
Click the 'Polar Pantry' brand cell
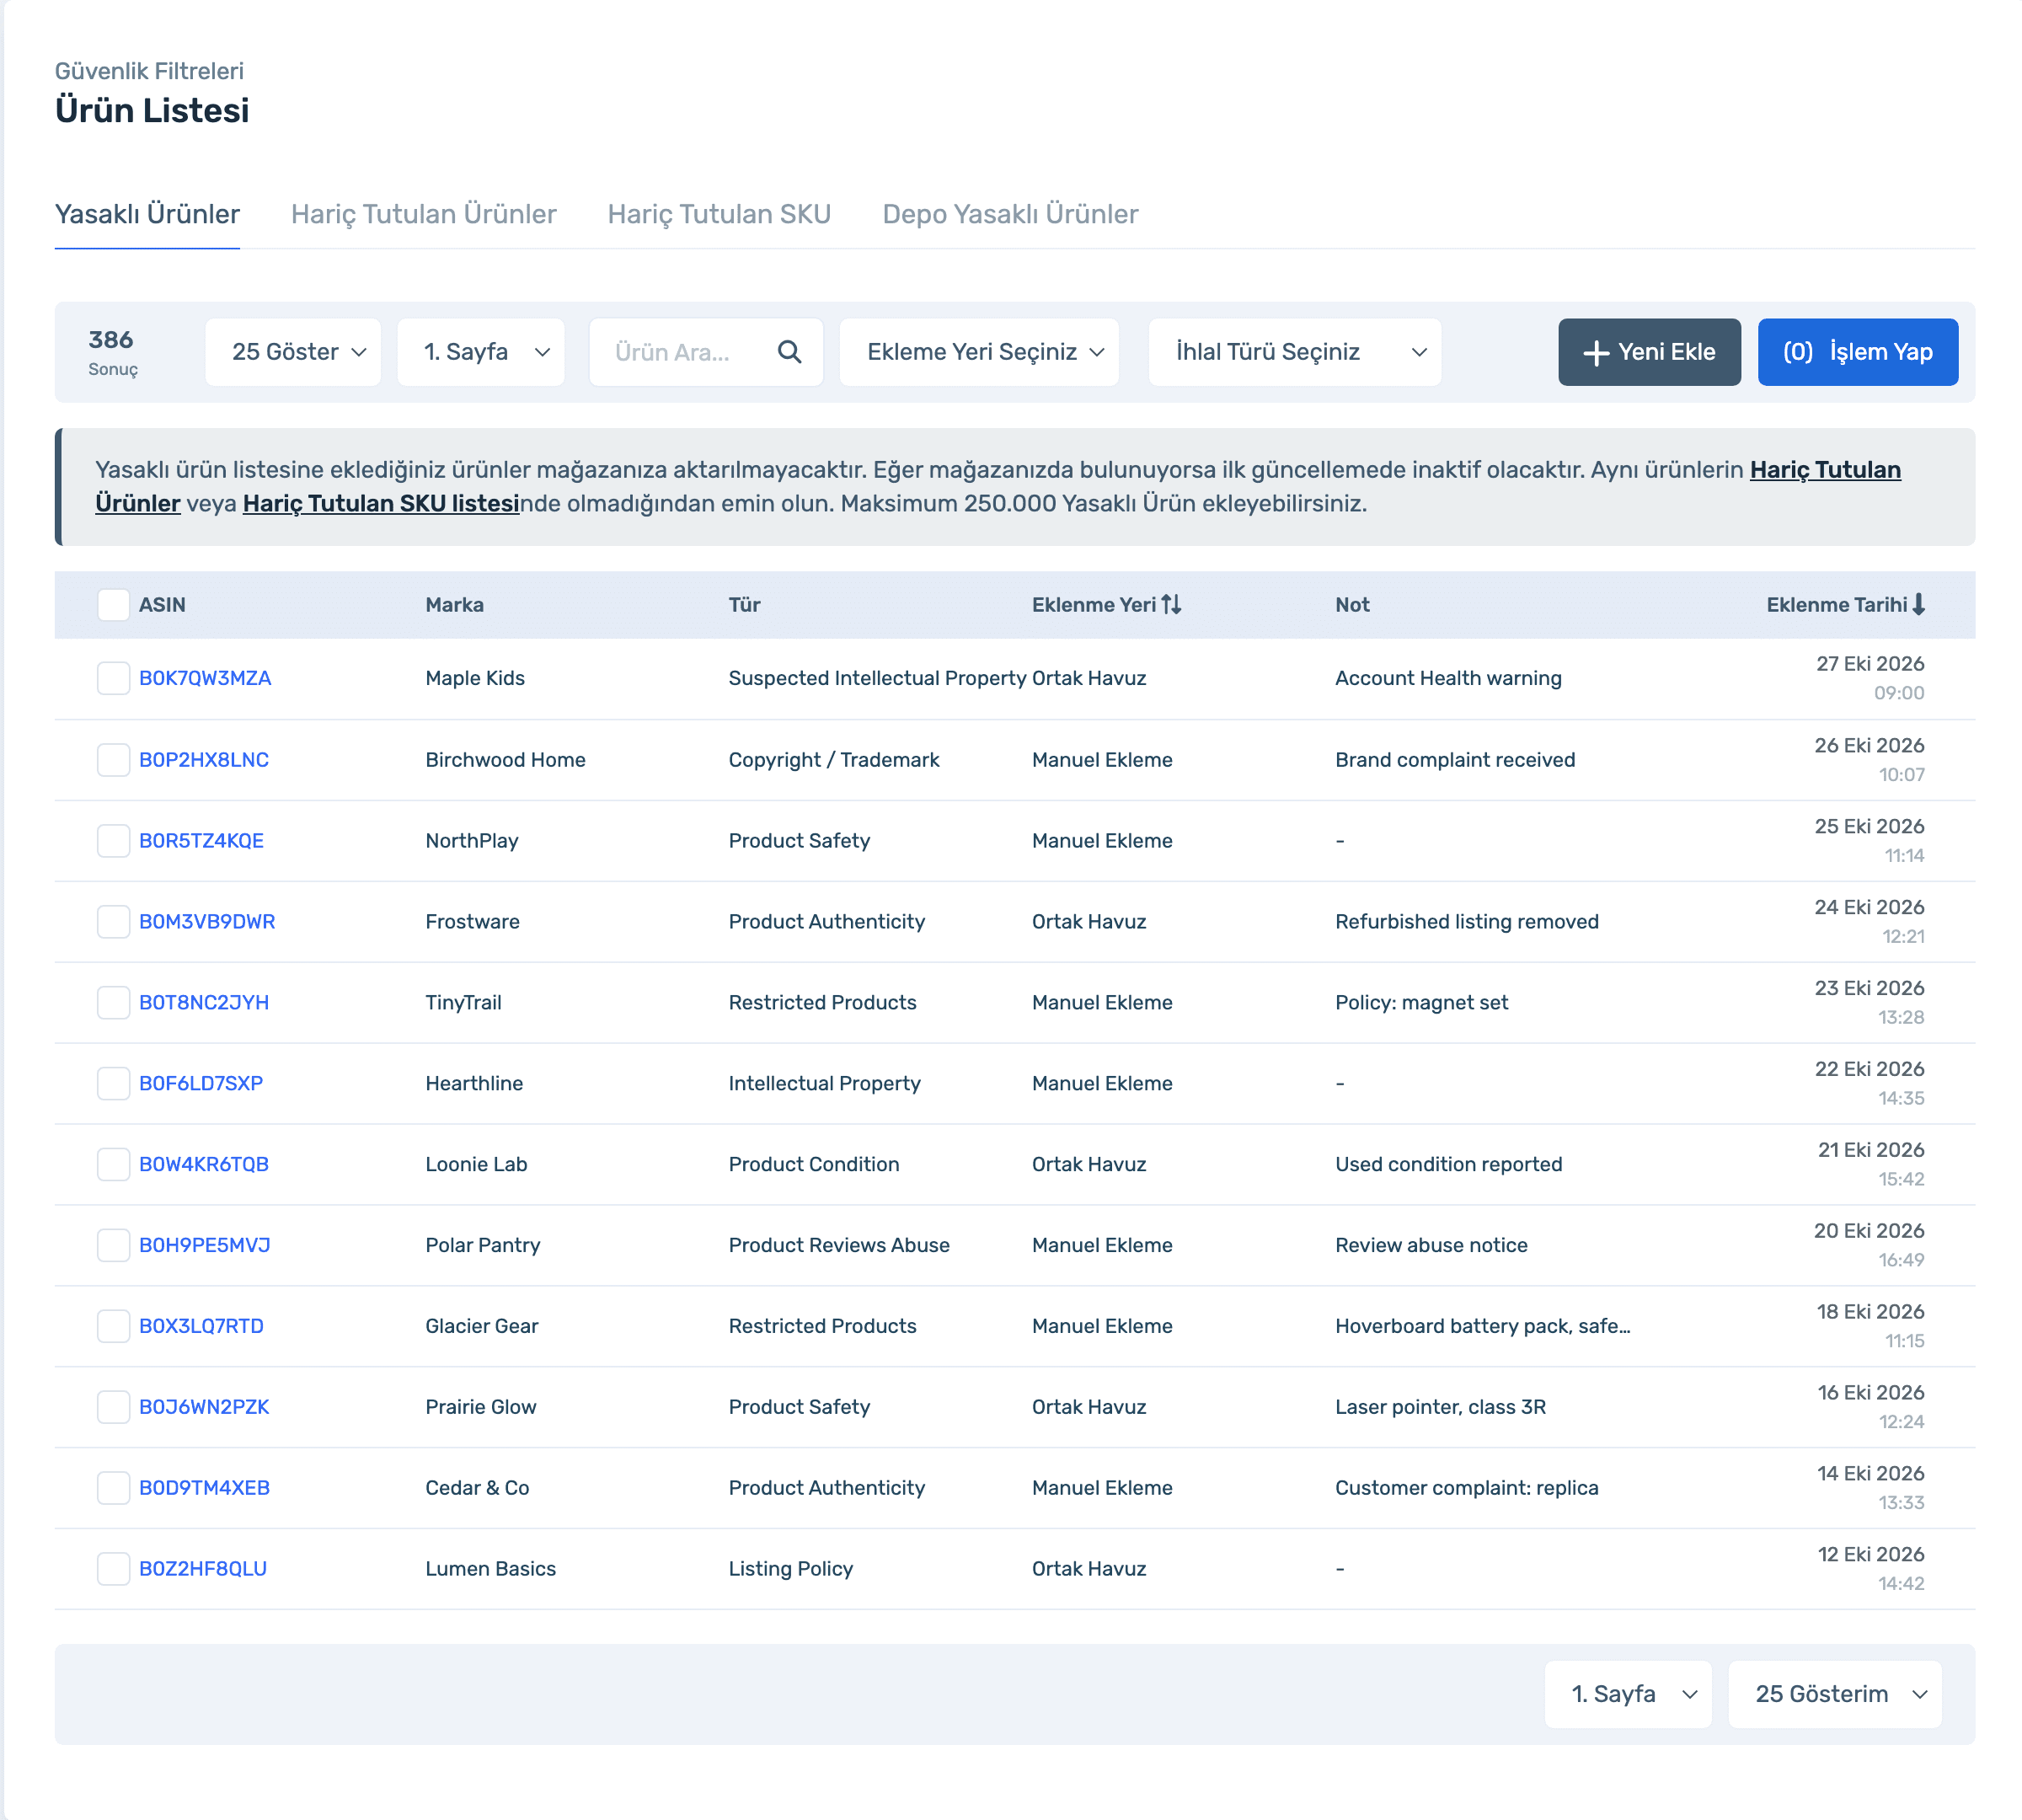[x=483, y=1245]
